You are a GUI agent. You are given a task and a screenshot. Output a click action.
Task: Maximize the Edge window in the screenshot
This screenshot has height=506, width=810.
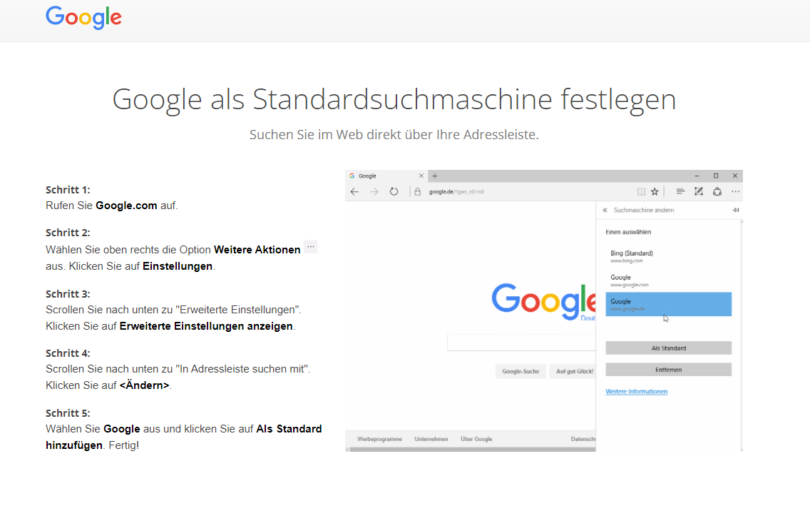716,176
